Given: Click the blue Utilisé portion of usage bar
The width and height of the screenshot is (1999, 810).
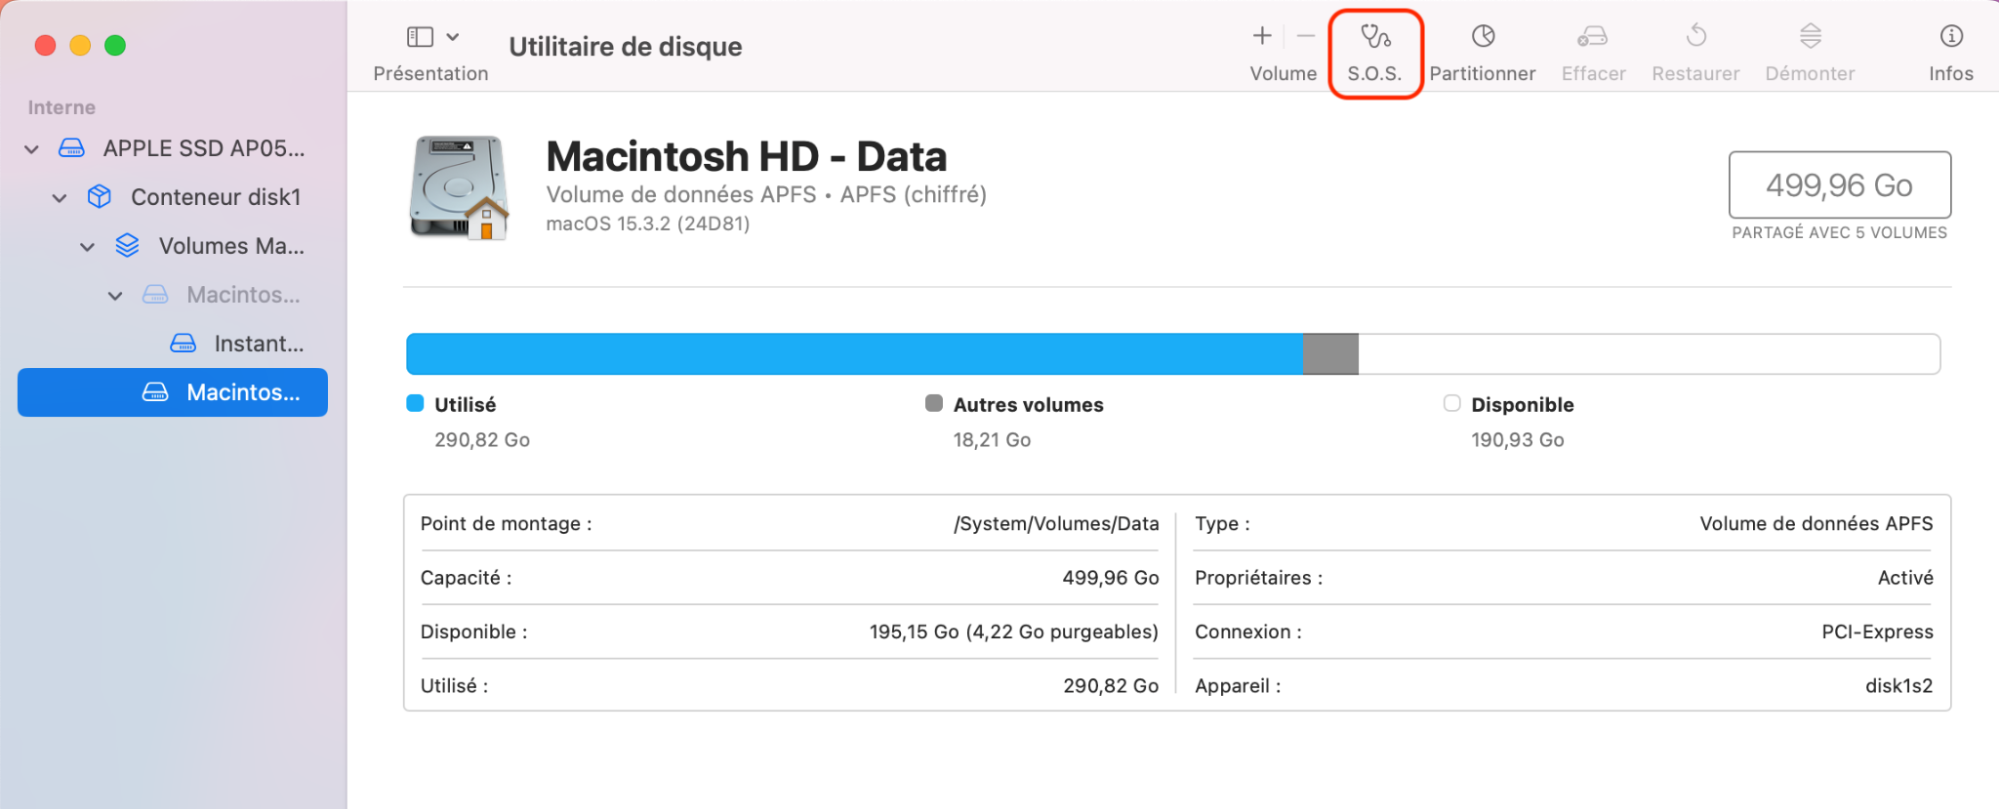Looking at the screenshot, I should tap(855, 354).
